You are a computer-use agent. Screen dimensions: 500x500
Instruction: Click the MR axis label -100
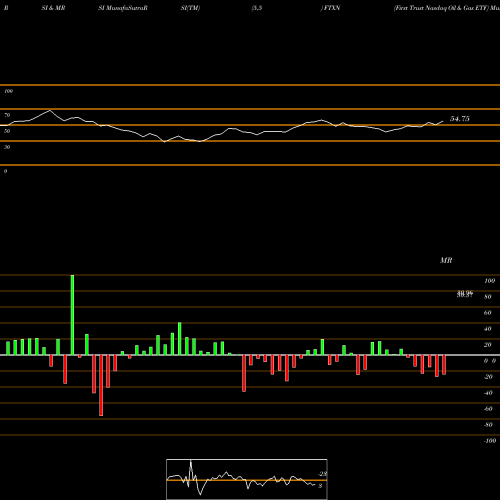(x=490, y=441)
